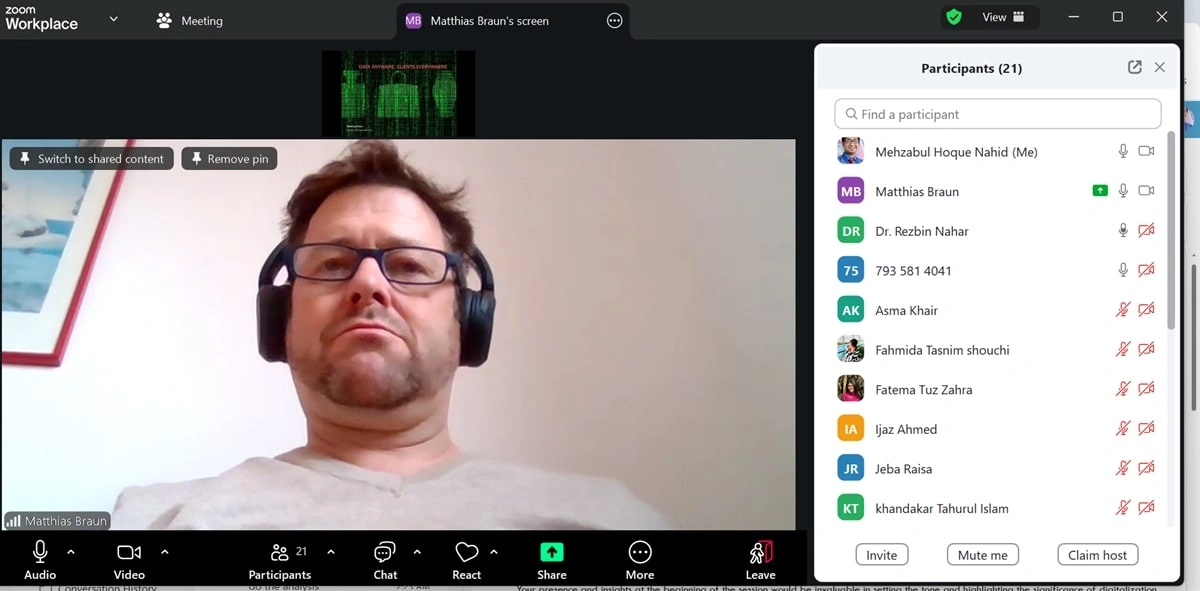Click the green encryption shield icon
The image size is (1200, 591).
coord(954,17)
